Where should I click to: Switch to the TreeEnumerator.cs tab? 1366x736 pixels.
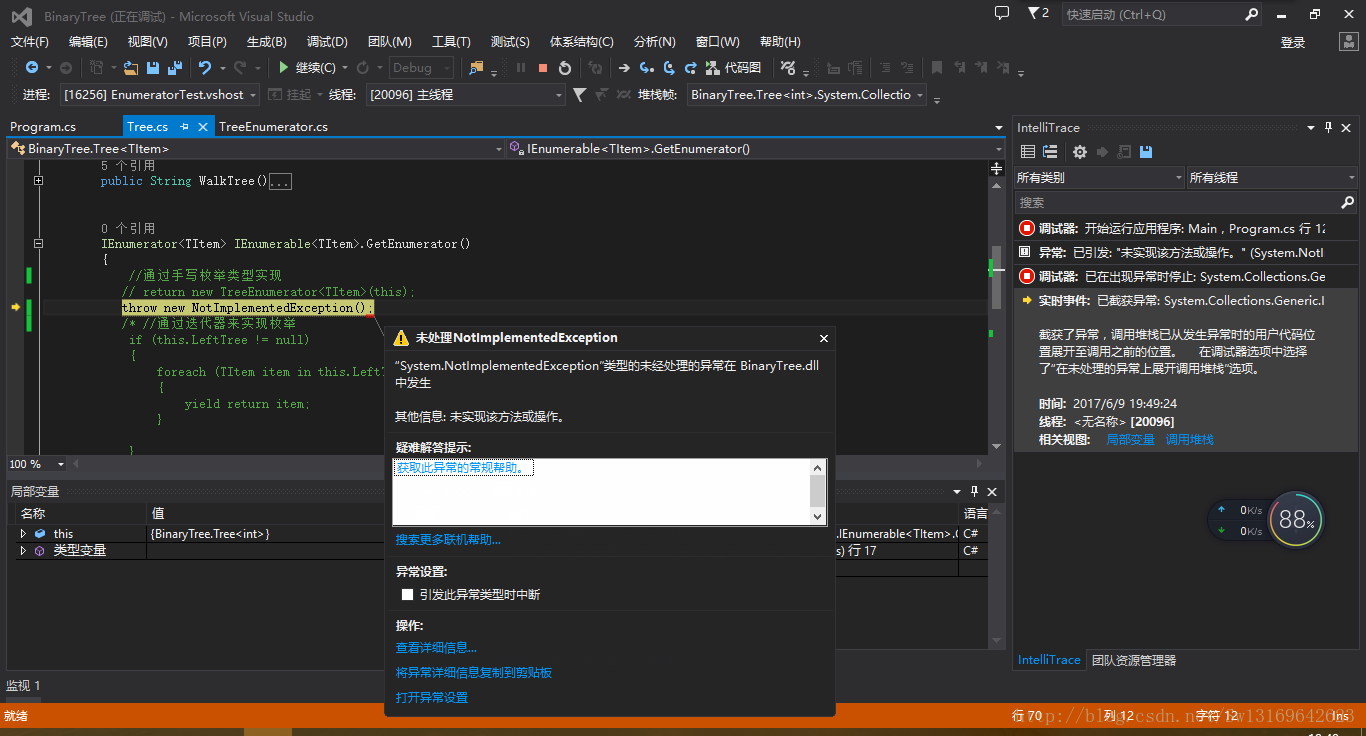(x=273, y=127)
